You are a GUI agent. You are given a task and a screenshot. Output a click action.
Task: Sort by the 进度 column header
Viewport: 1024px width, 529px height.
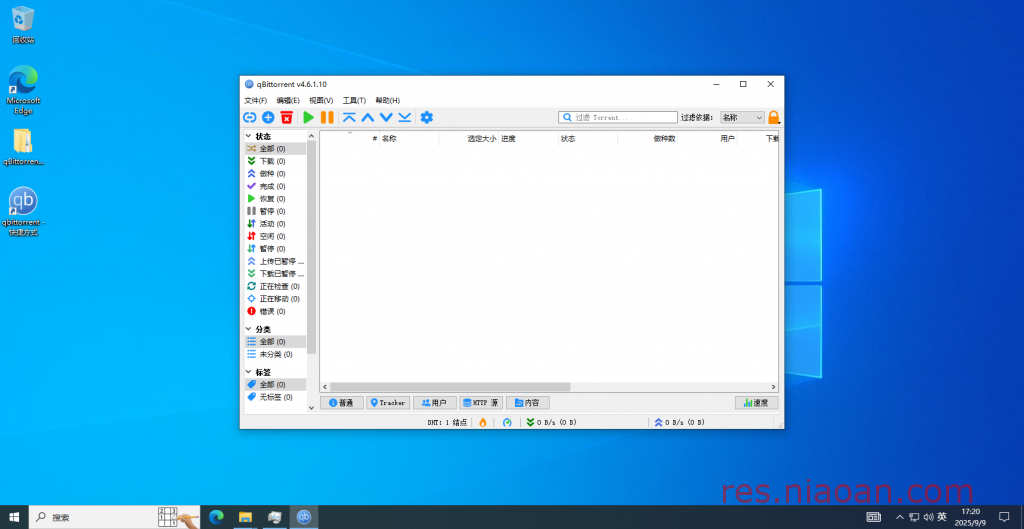(x=528, y=138)
